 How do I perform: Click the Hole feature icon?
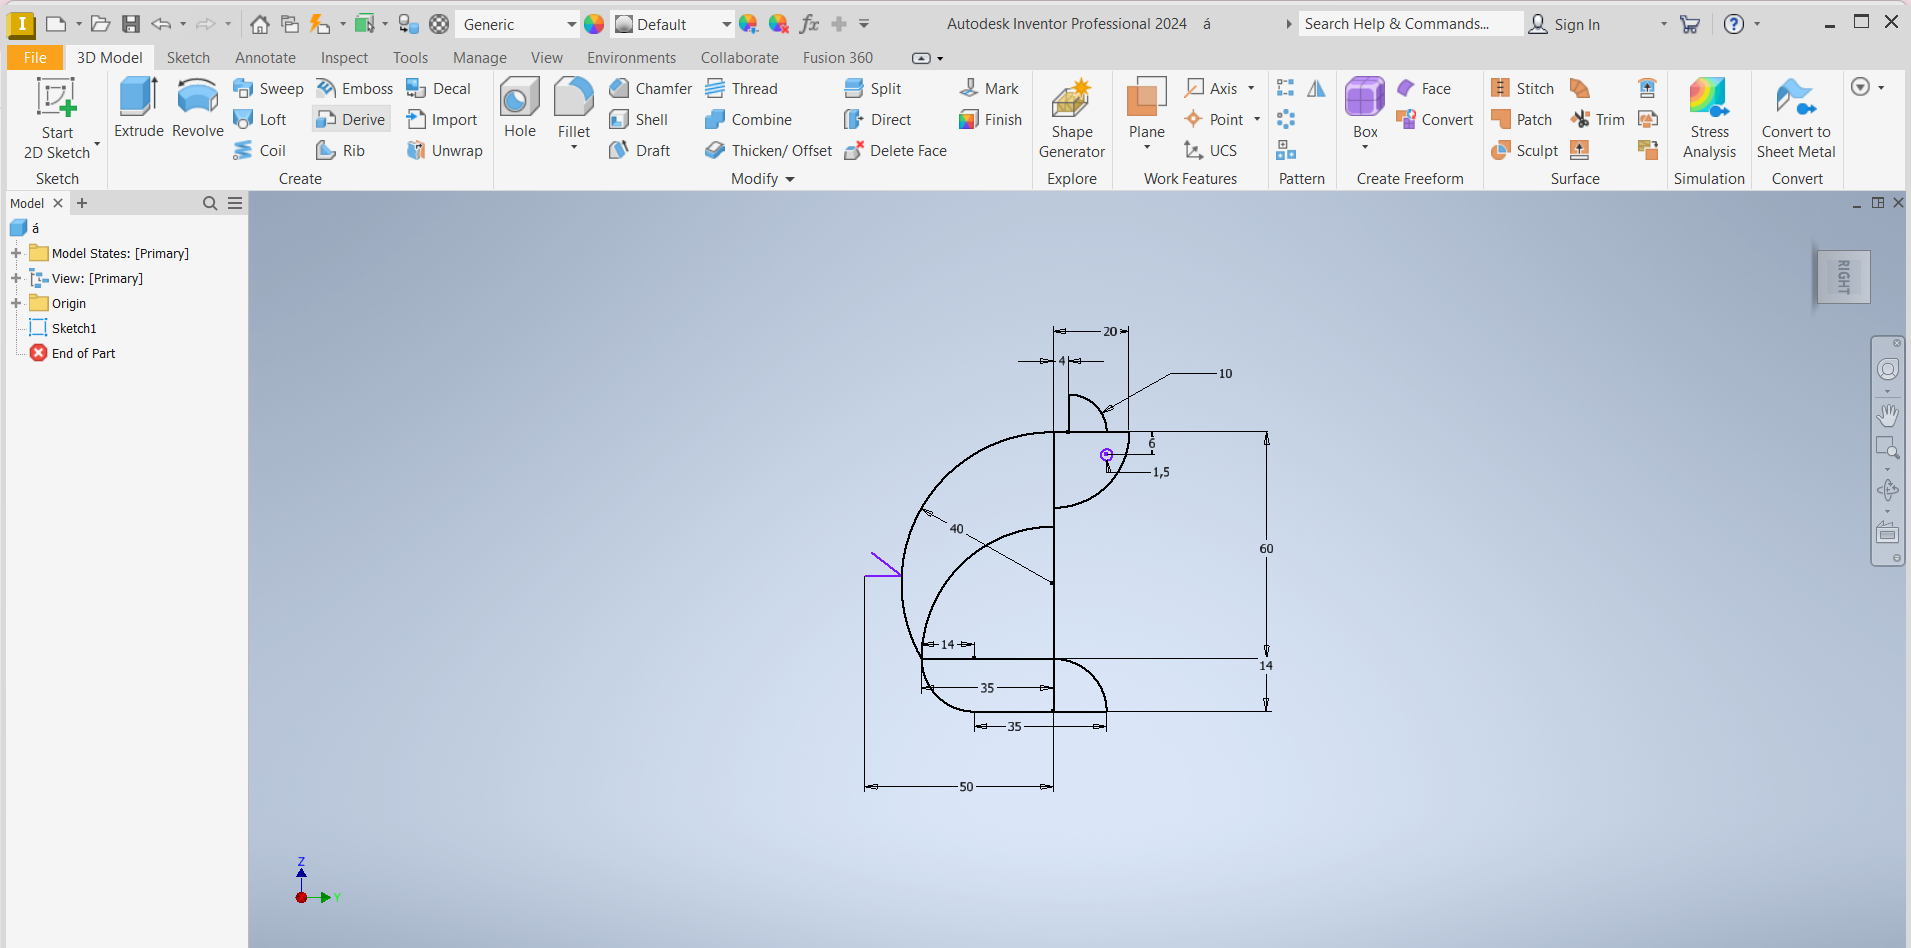tap(519, 108)
